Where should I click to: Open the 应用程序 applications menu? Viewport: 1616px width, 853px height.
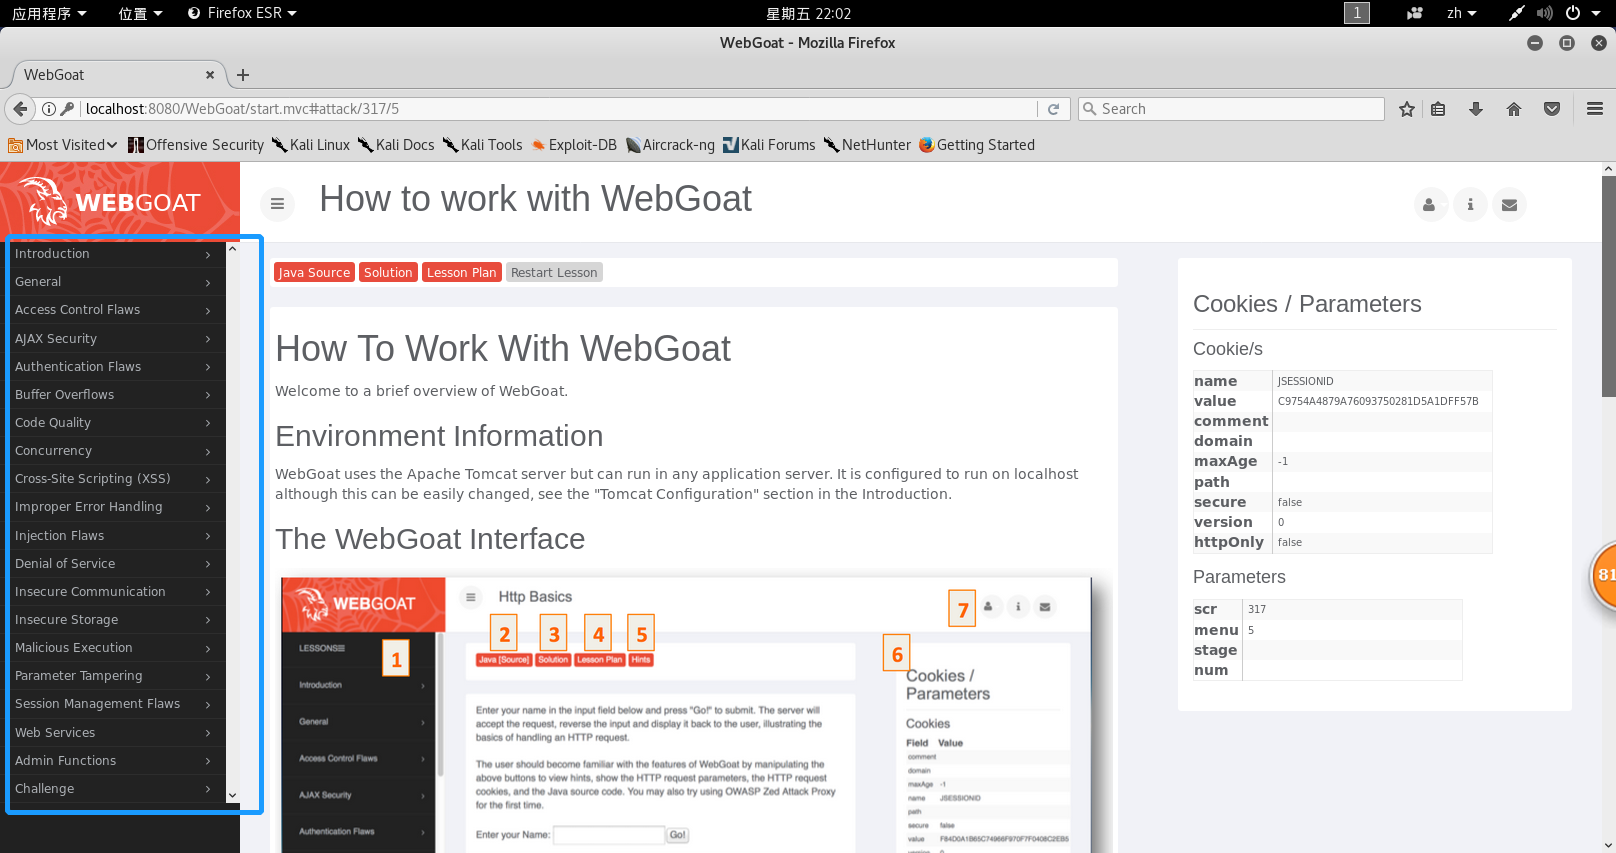48,13
